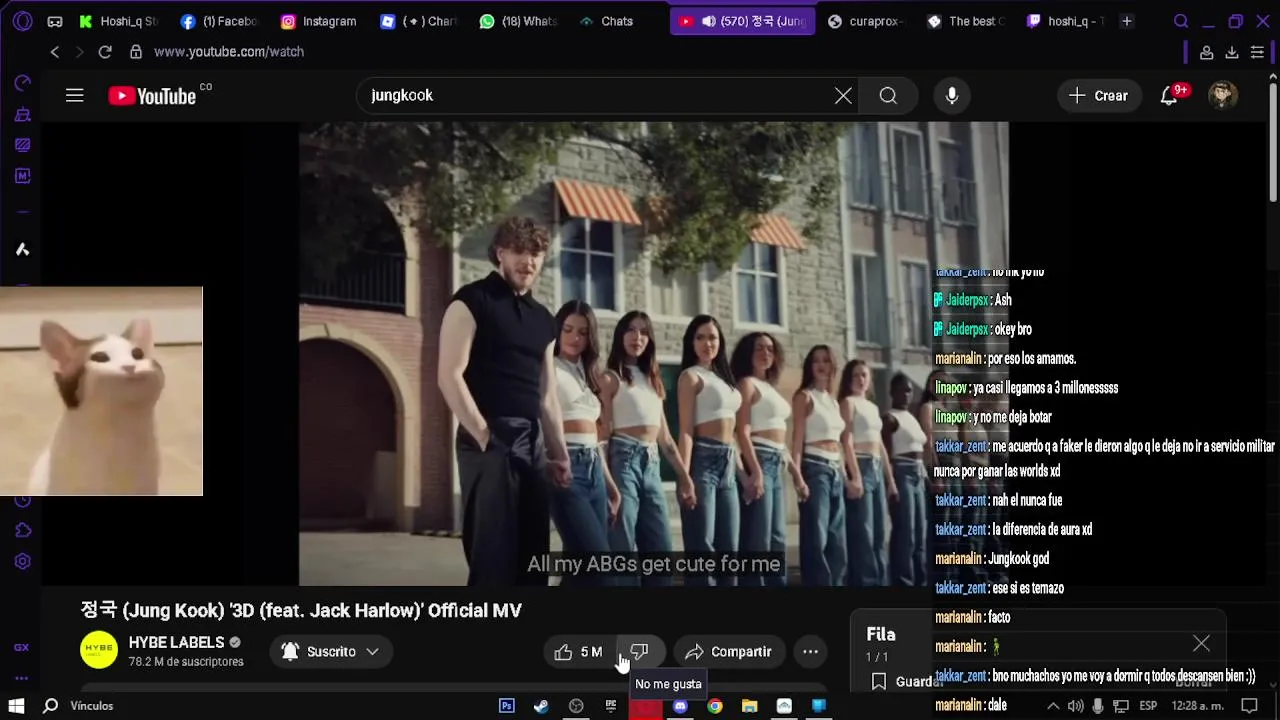Click the search magnifier button

[888, 95]
